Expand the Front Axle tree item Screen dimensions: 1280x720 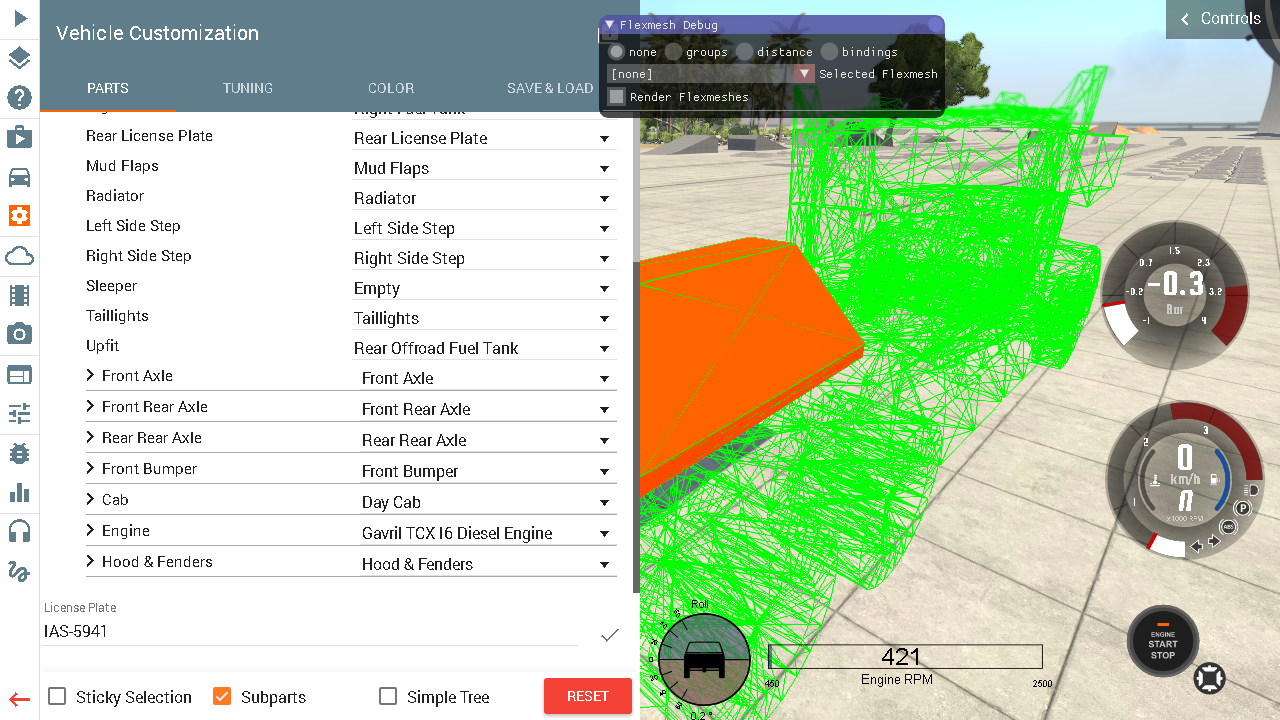[90, 376]
